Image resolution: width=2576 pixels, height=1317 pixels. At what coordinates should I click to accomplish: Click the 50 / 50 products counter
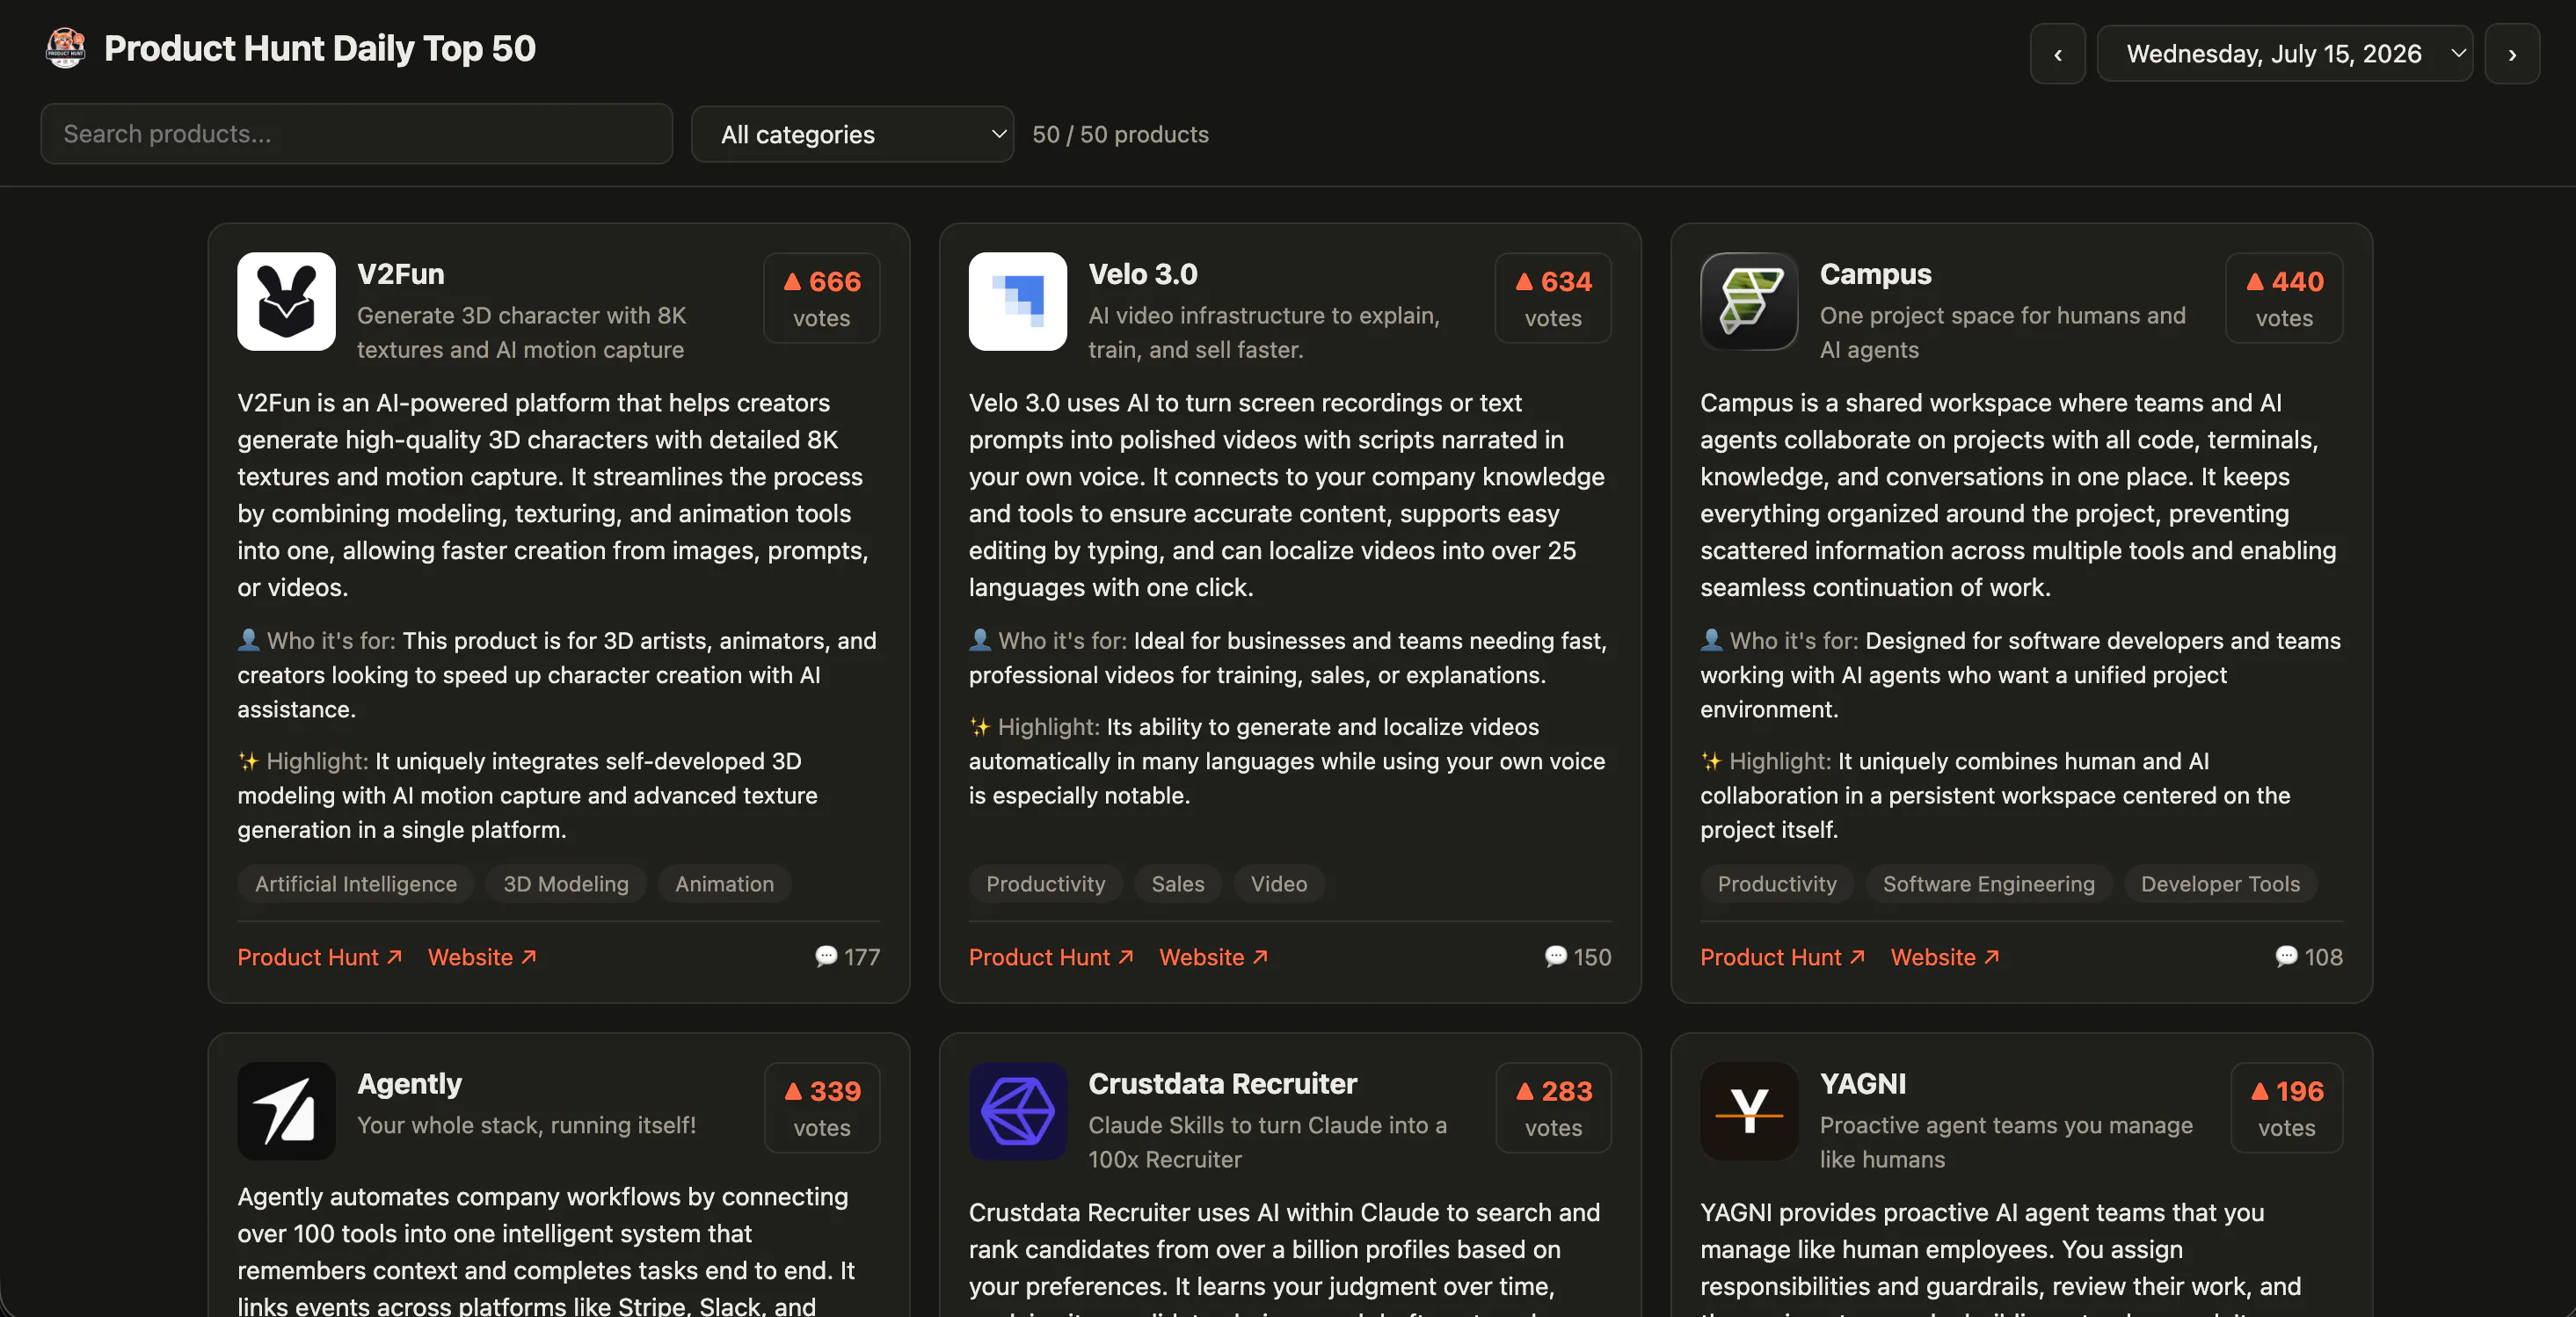1120,134
